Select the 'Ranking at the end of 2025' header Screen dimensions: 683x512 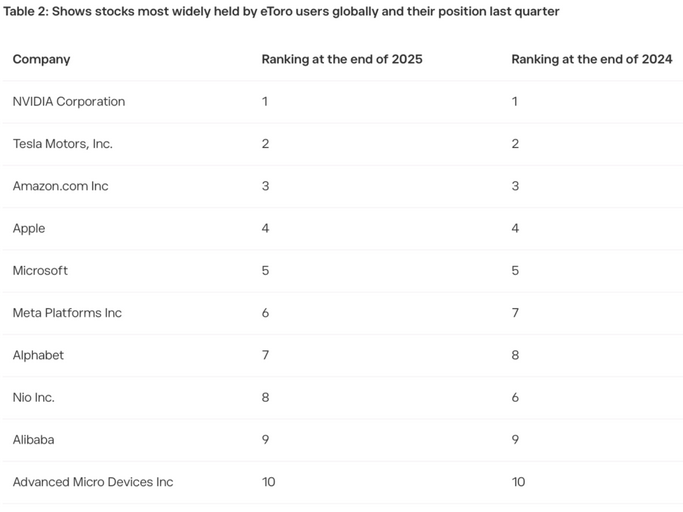[342, 60]
